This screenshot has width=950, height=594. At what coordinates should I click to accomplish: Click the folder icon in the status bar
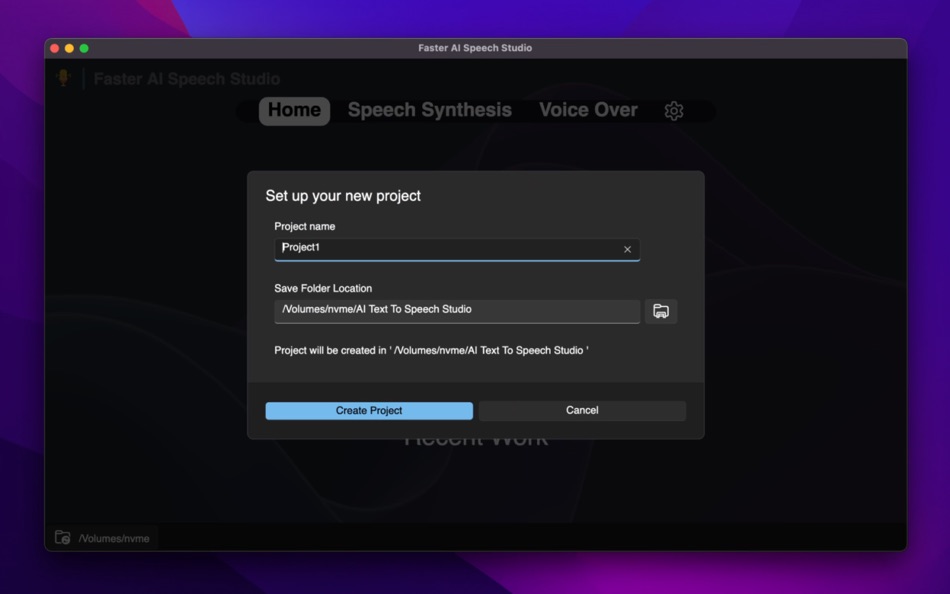(64, 538)
